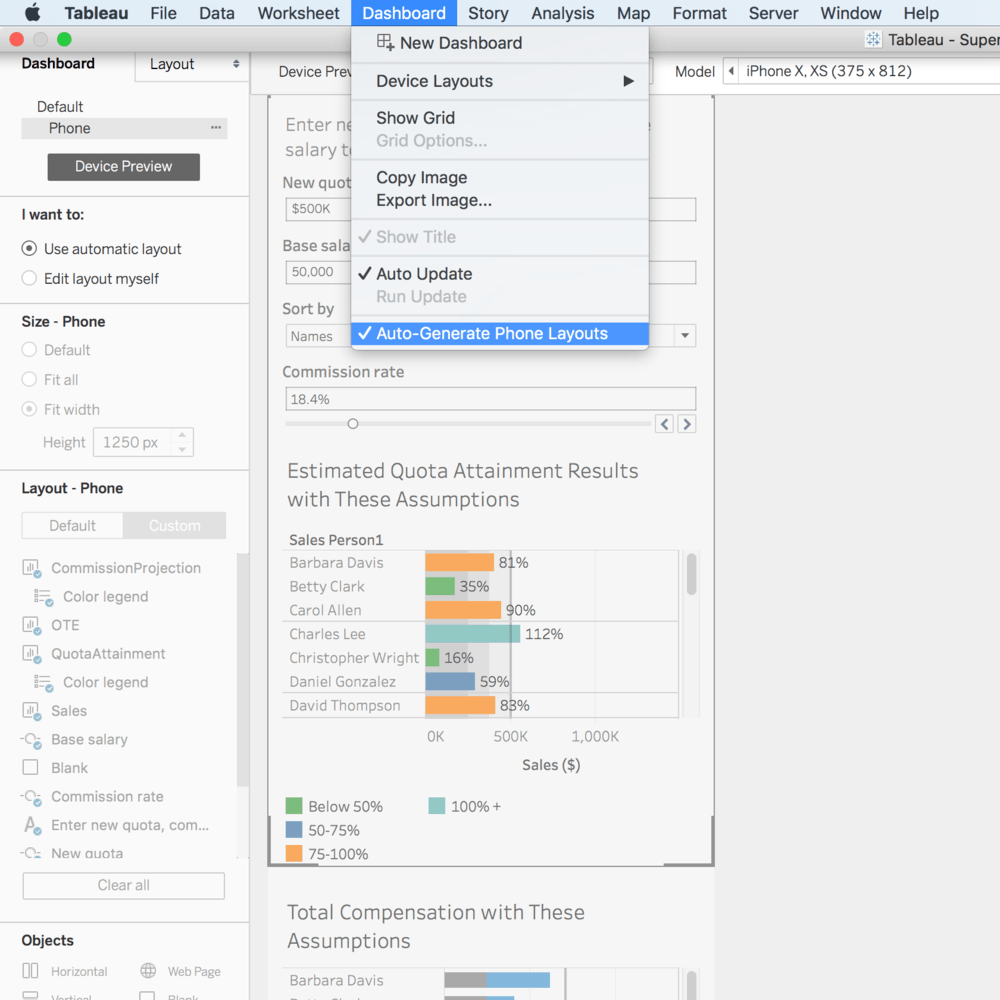The height and width of the screenshot is (1000, 1000).
Task: Click the Clear all button
Action: click(x=123, y=885)
